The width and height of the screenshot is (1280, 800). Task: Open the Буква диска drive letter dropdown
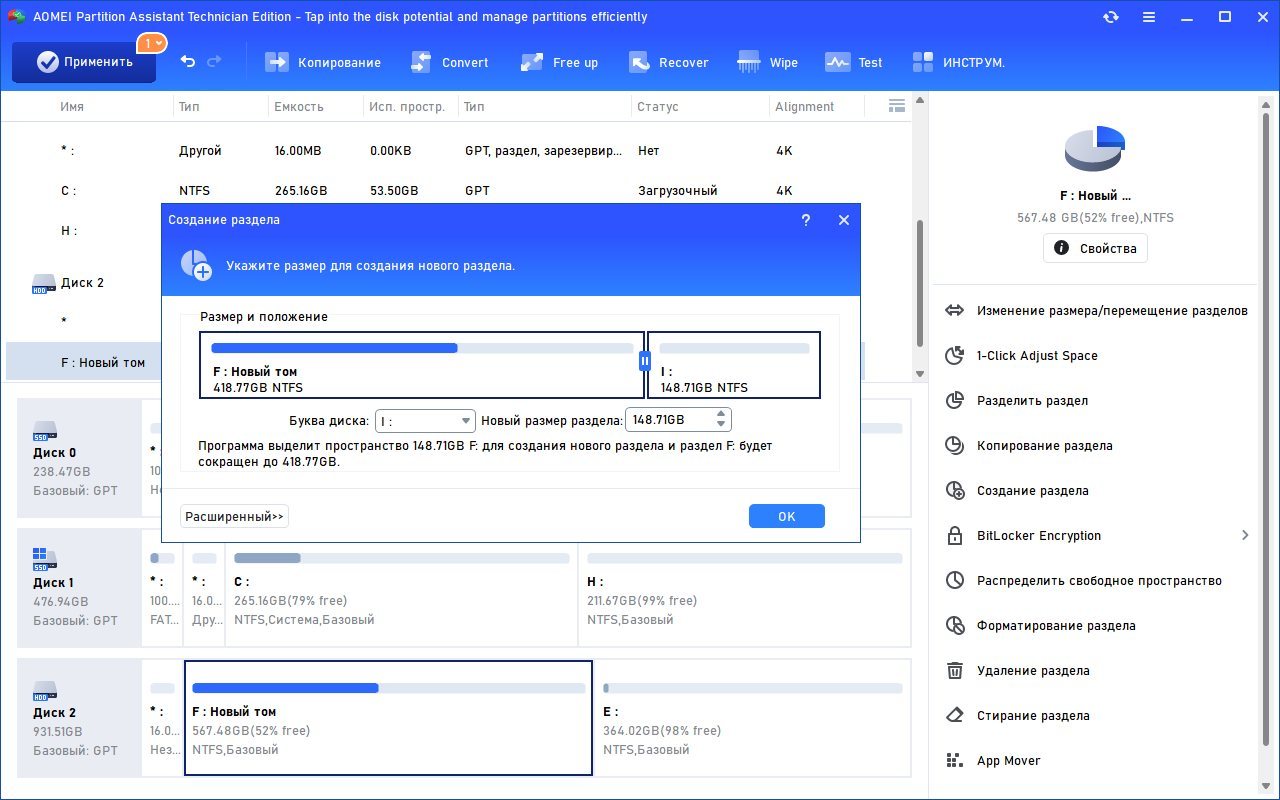click(x=426, y=420)
